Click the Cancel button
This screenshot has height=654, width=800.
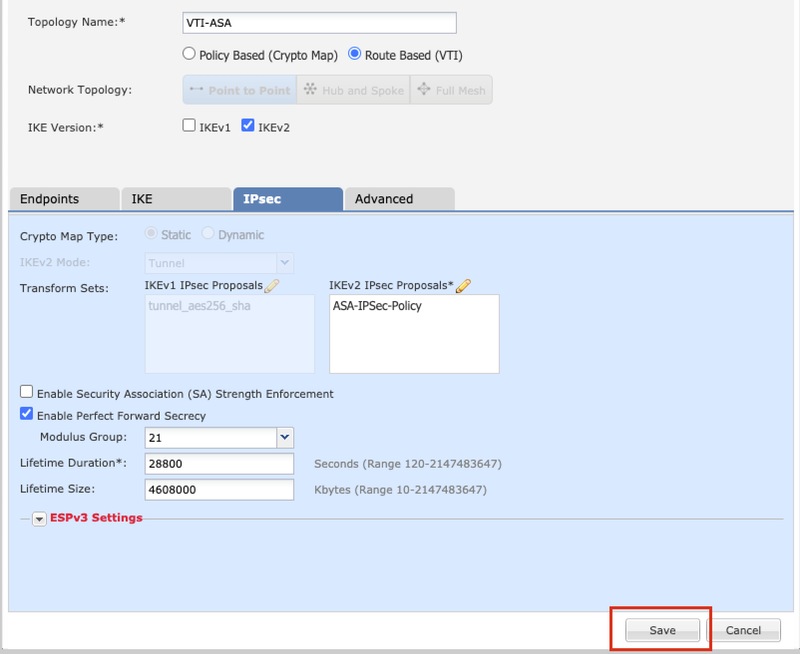click(743, 630)
